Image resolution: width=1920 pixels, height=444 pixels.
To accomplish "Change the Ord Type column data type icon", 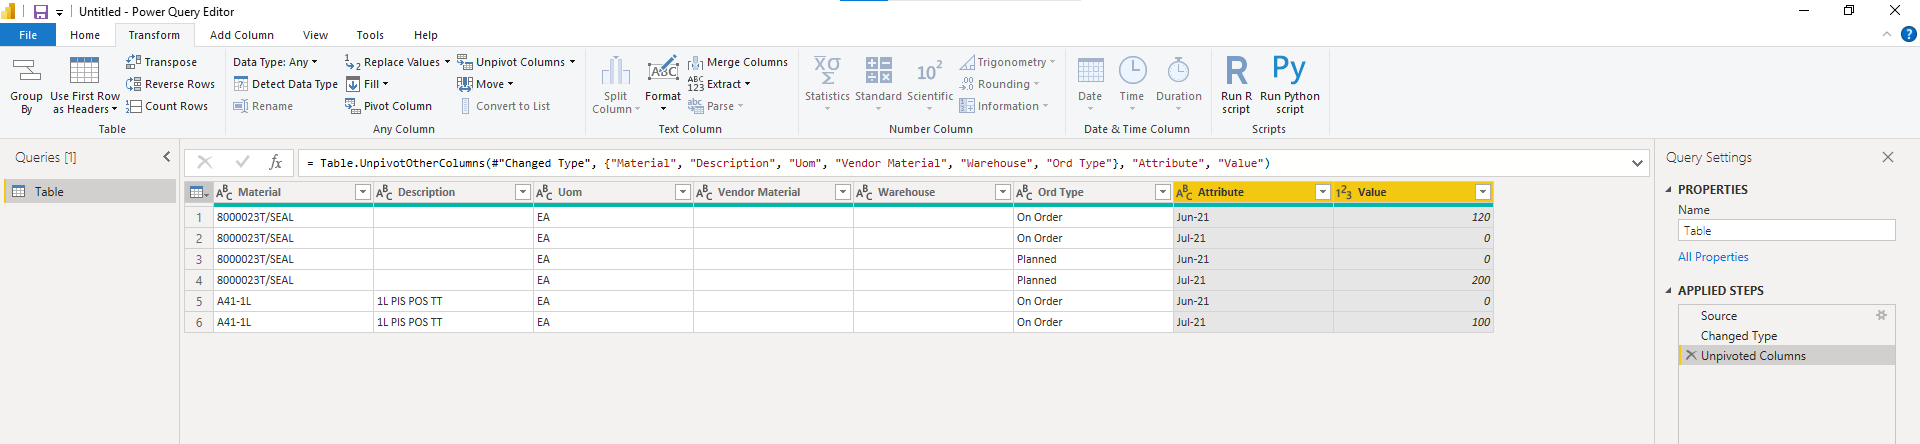I will [1024, 192].
